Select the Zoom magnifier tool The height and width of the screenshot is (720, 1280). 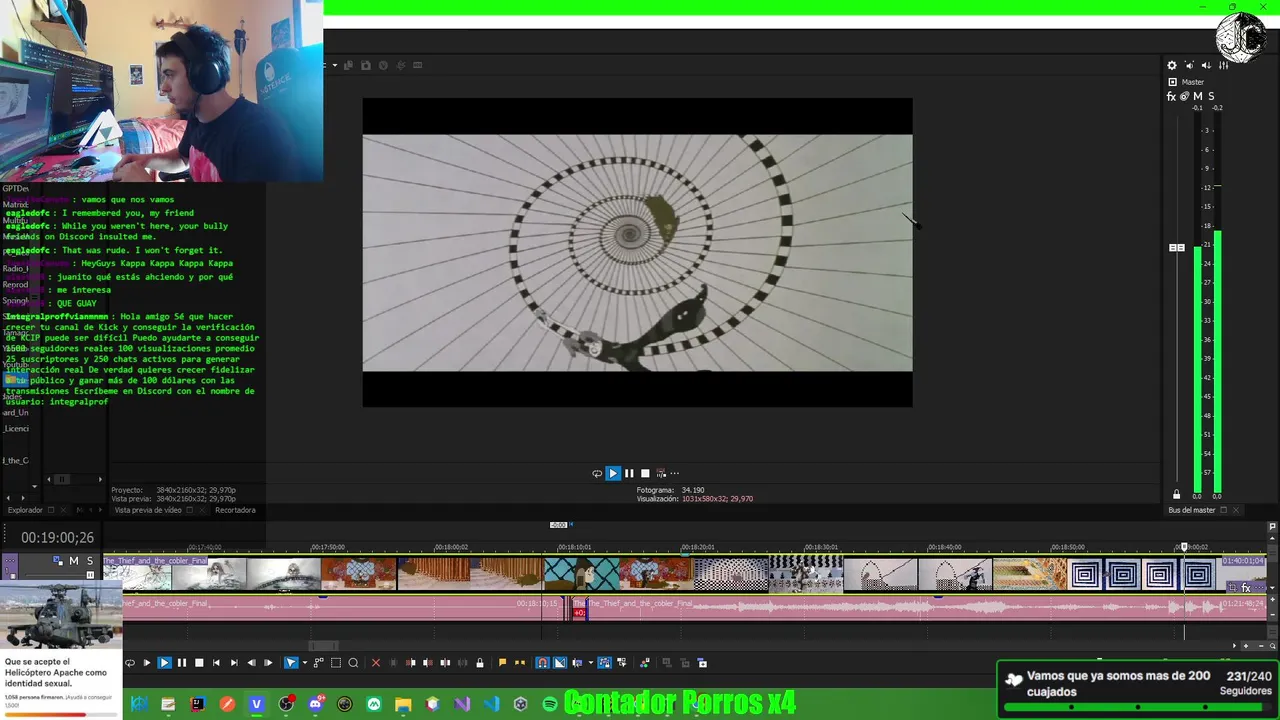tap(353, 662)
